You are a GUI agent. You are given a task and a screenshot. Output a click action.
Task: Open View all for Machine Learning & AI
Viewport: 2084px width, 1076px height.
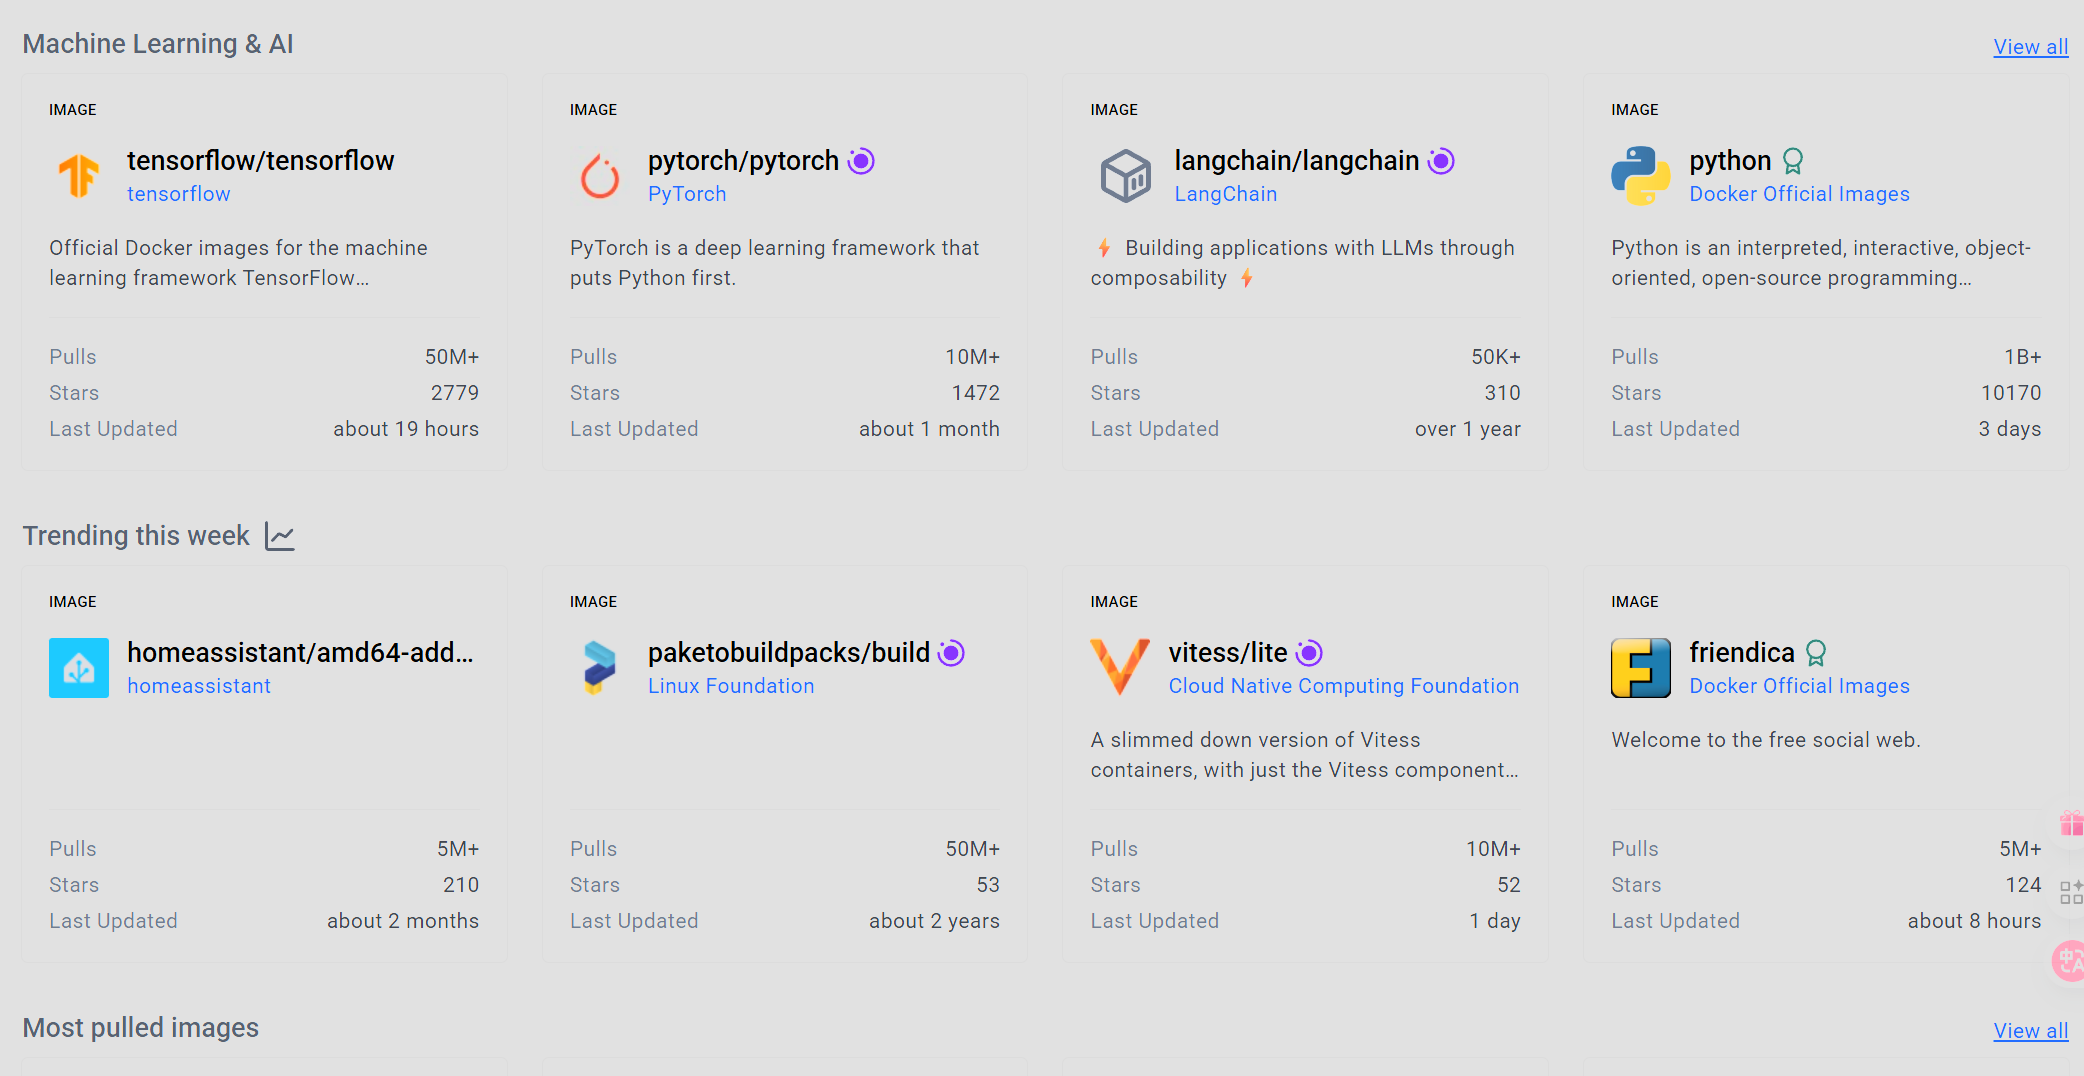point(2030,46)
